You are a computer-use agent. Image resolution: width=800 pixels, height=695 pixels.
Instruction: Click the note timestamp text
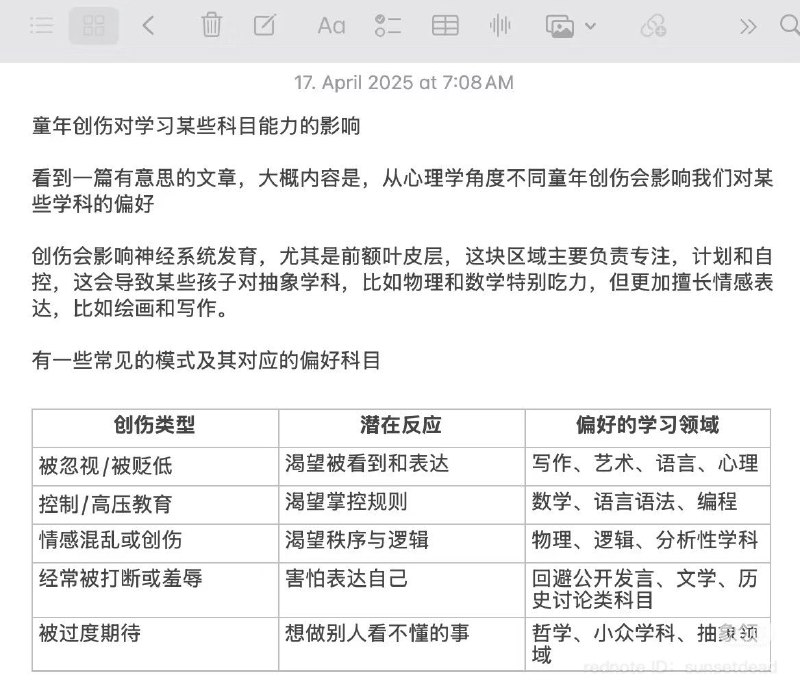[405, 84]
